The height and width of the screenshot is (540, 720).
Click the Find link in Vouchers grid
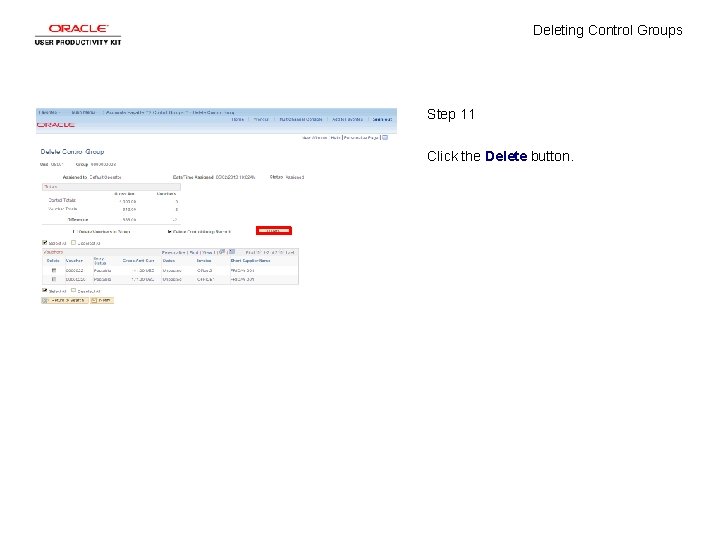(194, 253)
